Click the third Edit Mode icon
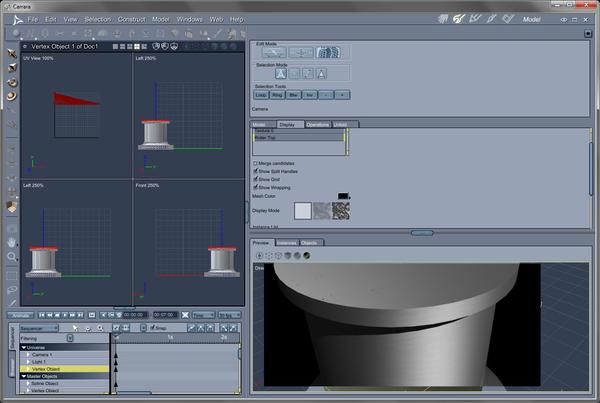This screenshot has height=403, width=600. 330,53
